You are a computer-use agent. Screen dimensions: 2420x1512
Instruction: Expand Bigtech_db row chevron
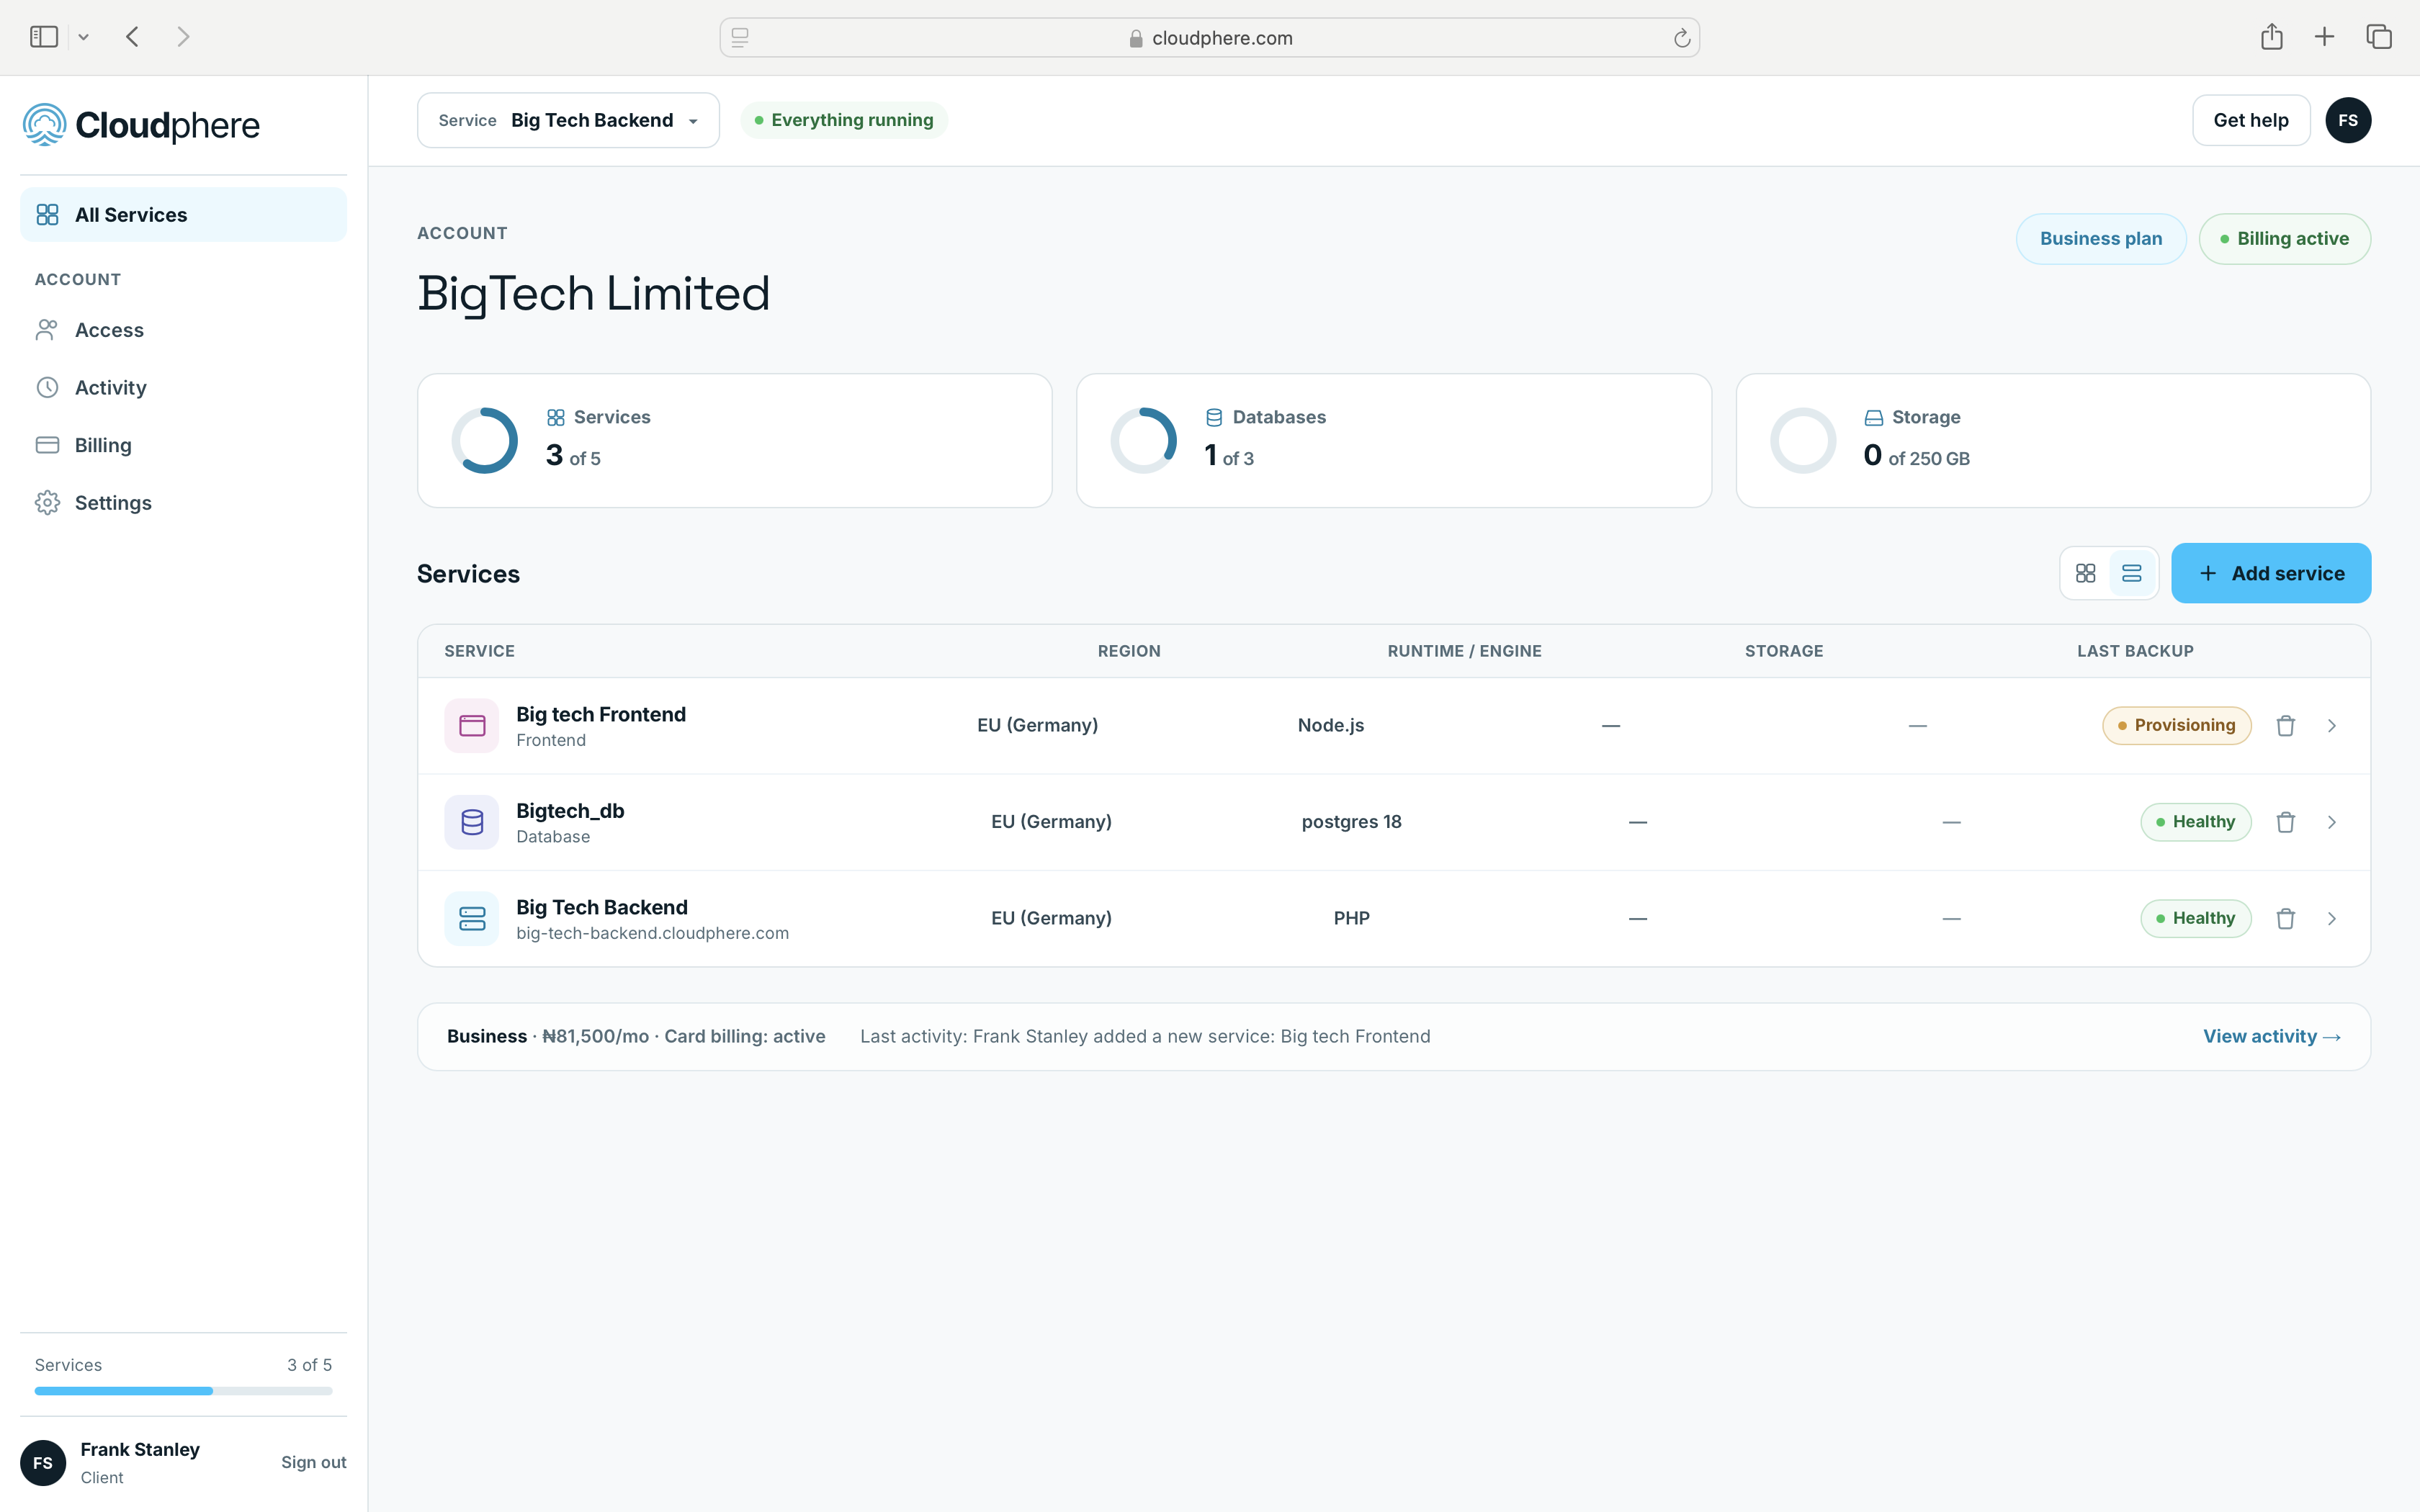[2332, 822]
